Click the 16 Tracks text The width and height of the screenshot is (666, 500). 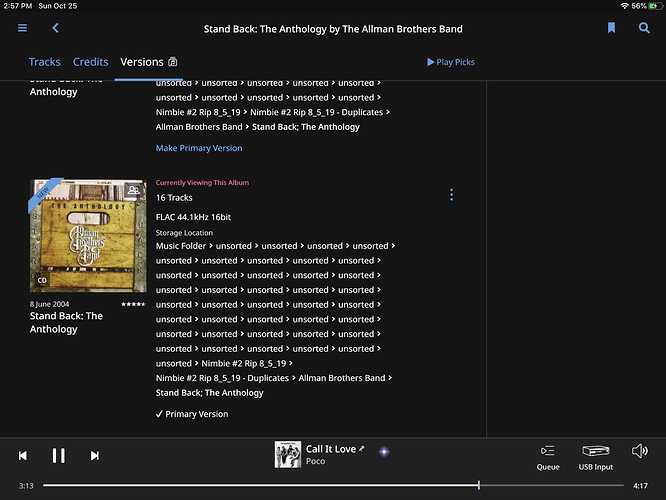point(174,198)
